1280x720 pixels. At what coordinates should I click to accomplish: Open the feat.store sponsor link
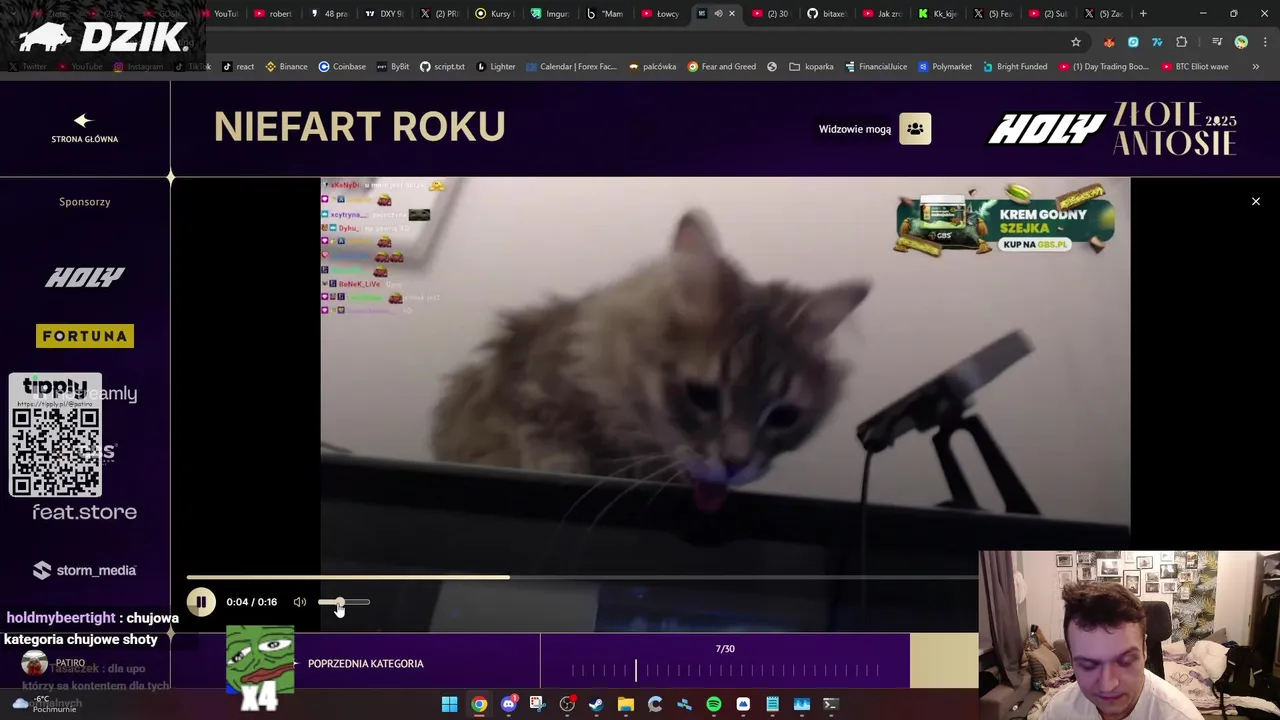[84, 512]
